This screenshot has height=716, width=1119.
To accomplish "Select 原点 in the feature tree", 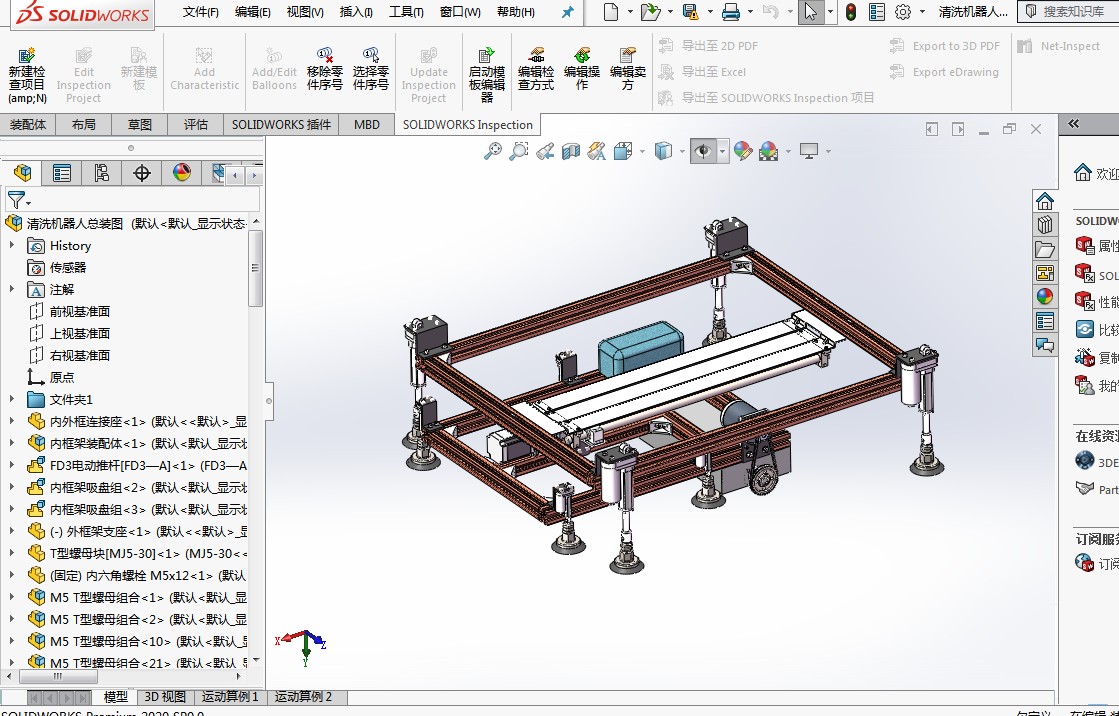I will click(62, 377).
